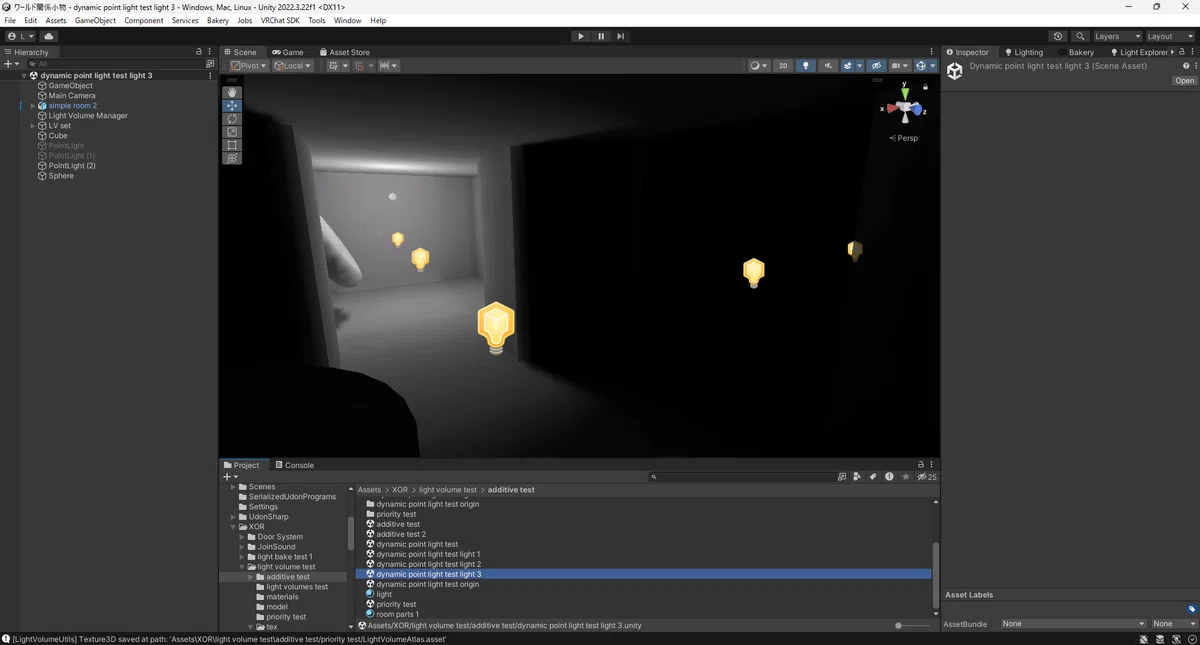Select the Transform tool
This screenshot has height=645, width=1200.
coord(232,158)
